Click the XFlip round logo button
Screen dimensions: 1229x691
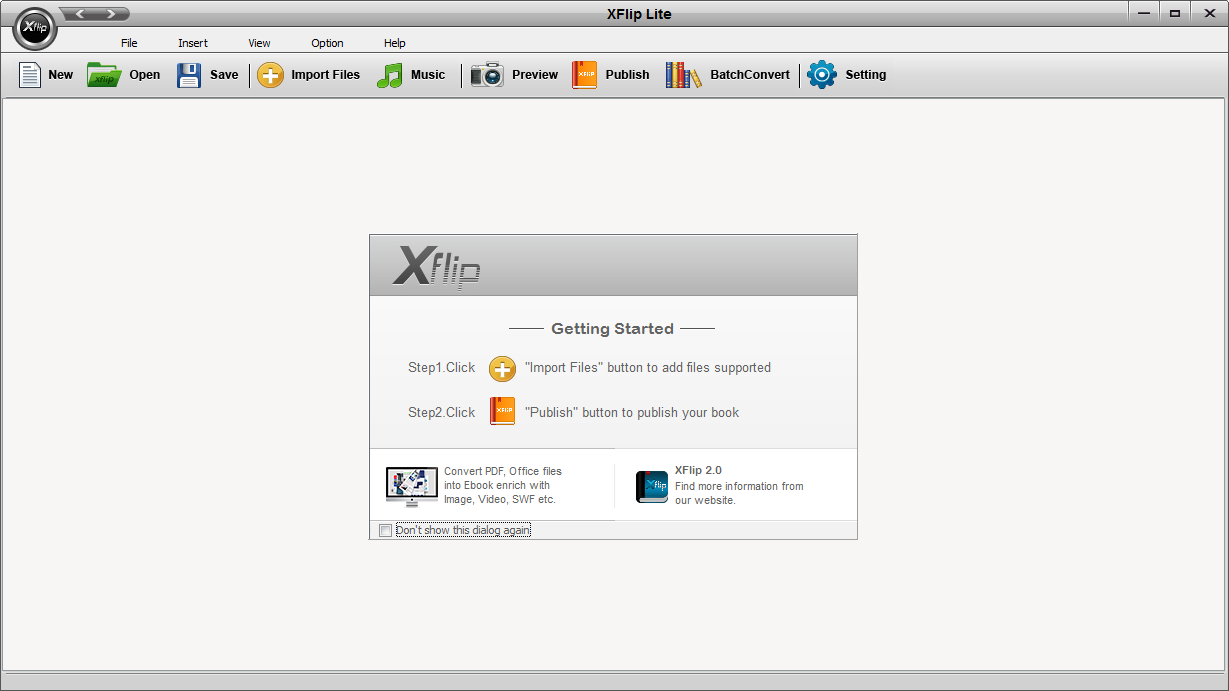[x=35, y=29]
